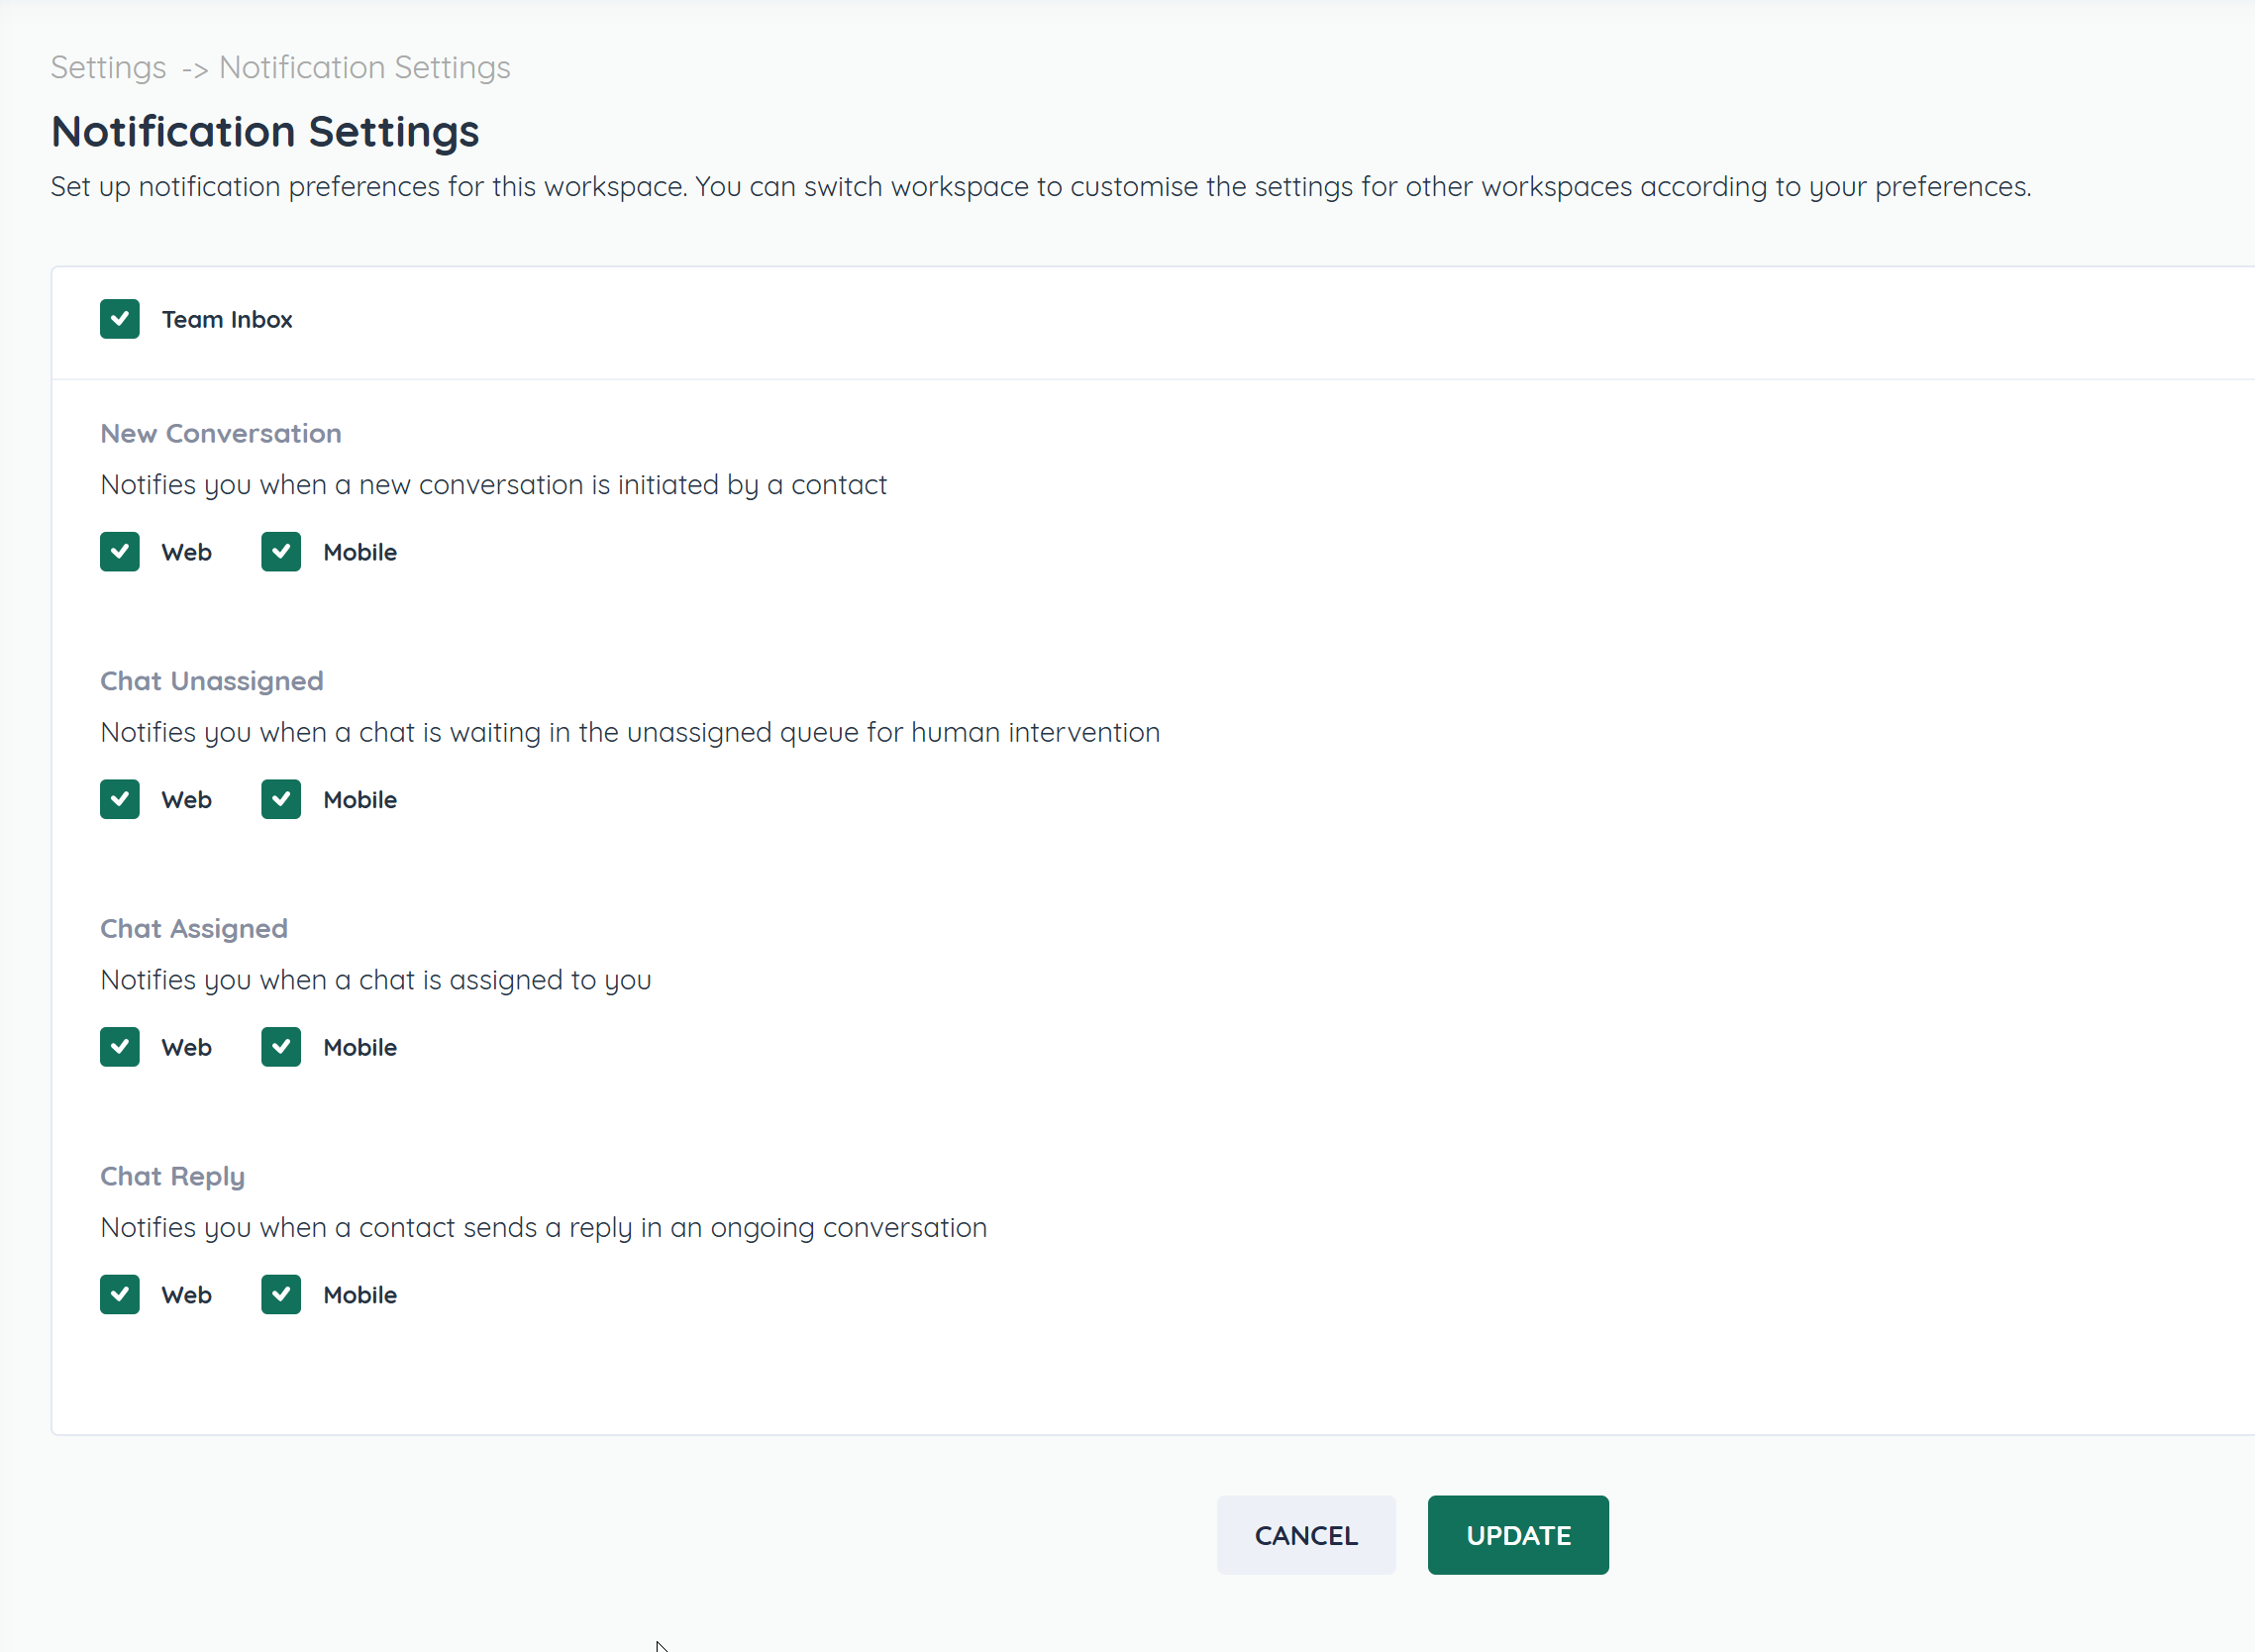Toggle New Conversation Mobile checkbox
This screenshot has height=1652, width=2255.
pyautogui.click(x=281, y=552)
